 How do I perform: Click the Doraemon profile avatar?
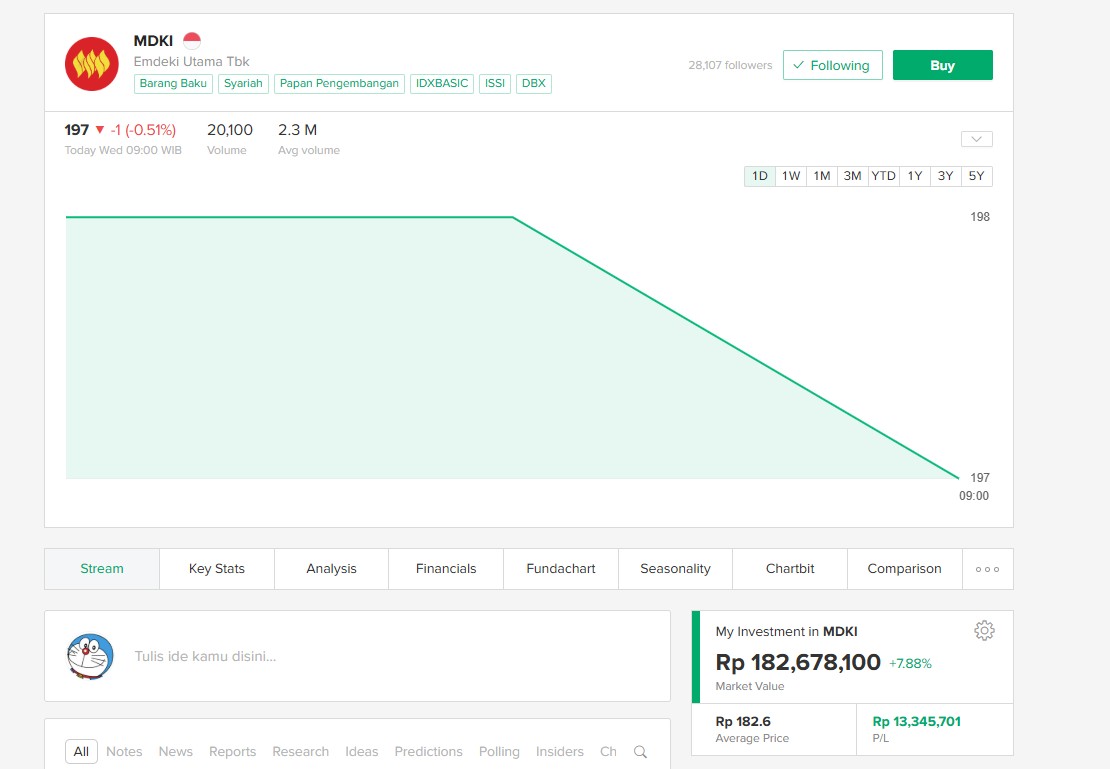click(x=89, y=656)
